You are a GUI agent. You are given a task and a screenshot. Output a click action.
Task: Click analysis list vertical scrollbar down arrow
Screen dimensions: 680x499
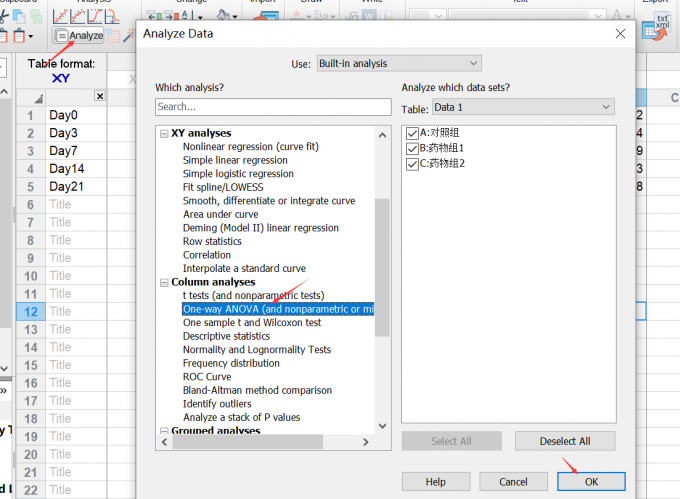(382, 426)
